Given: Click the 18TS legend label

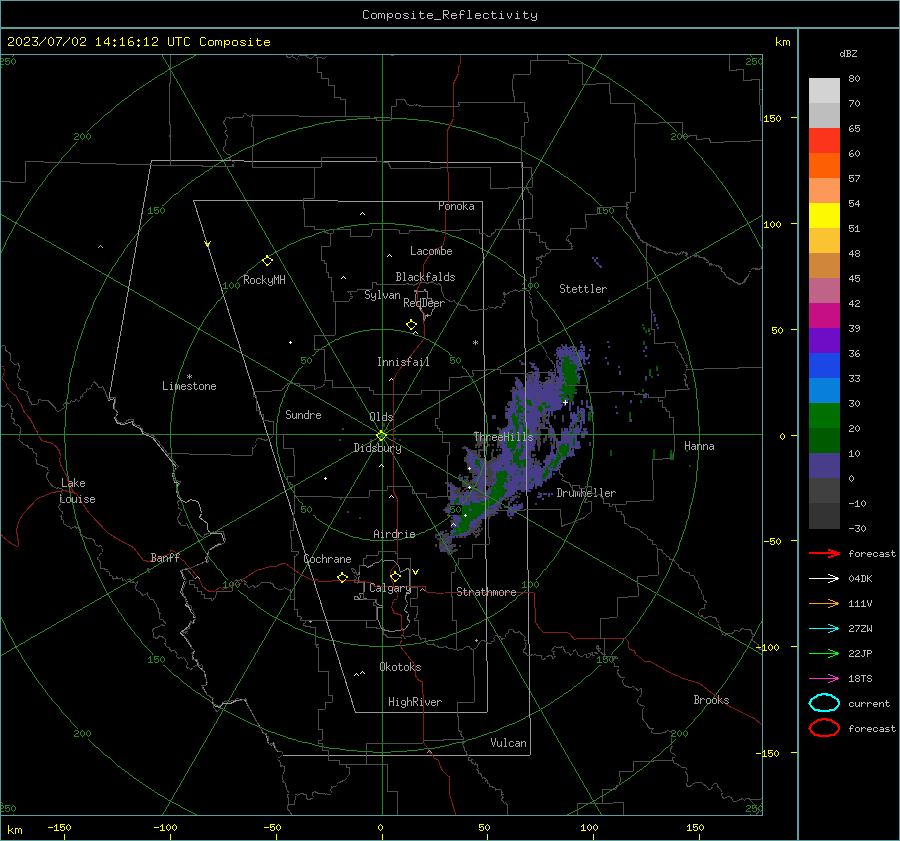Looking at the screenshot, I should pos(860,679).
